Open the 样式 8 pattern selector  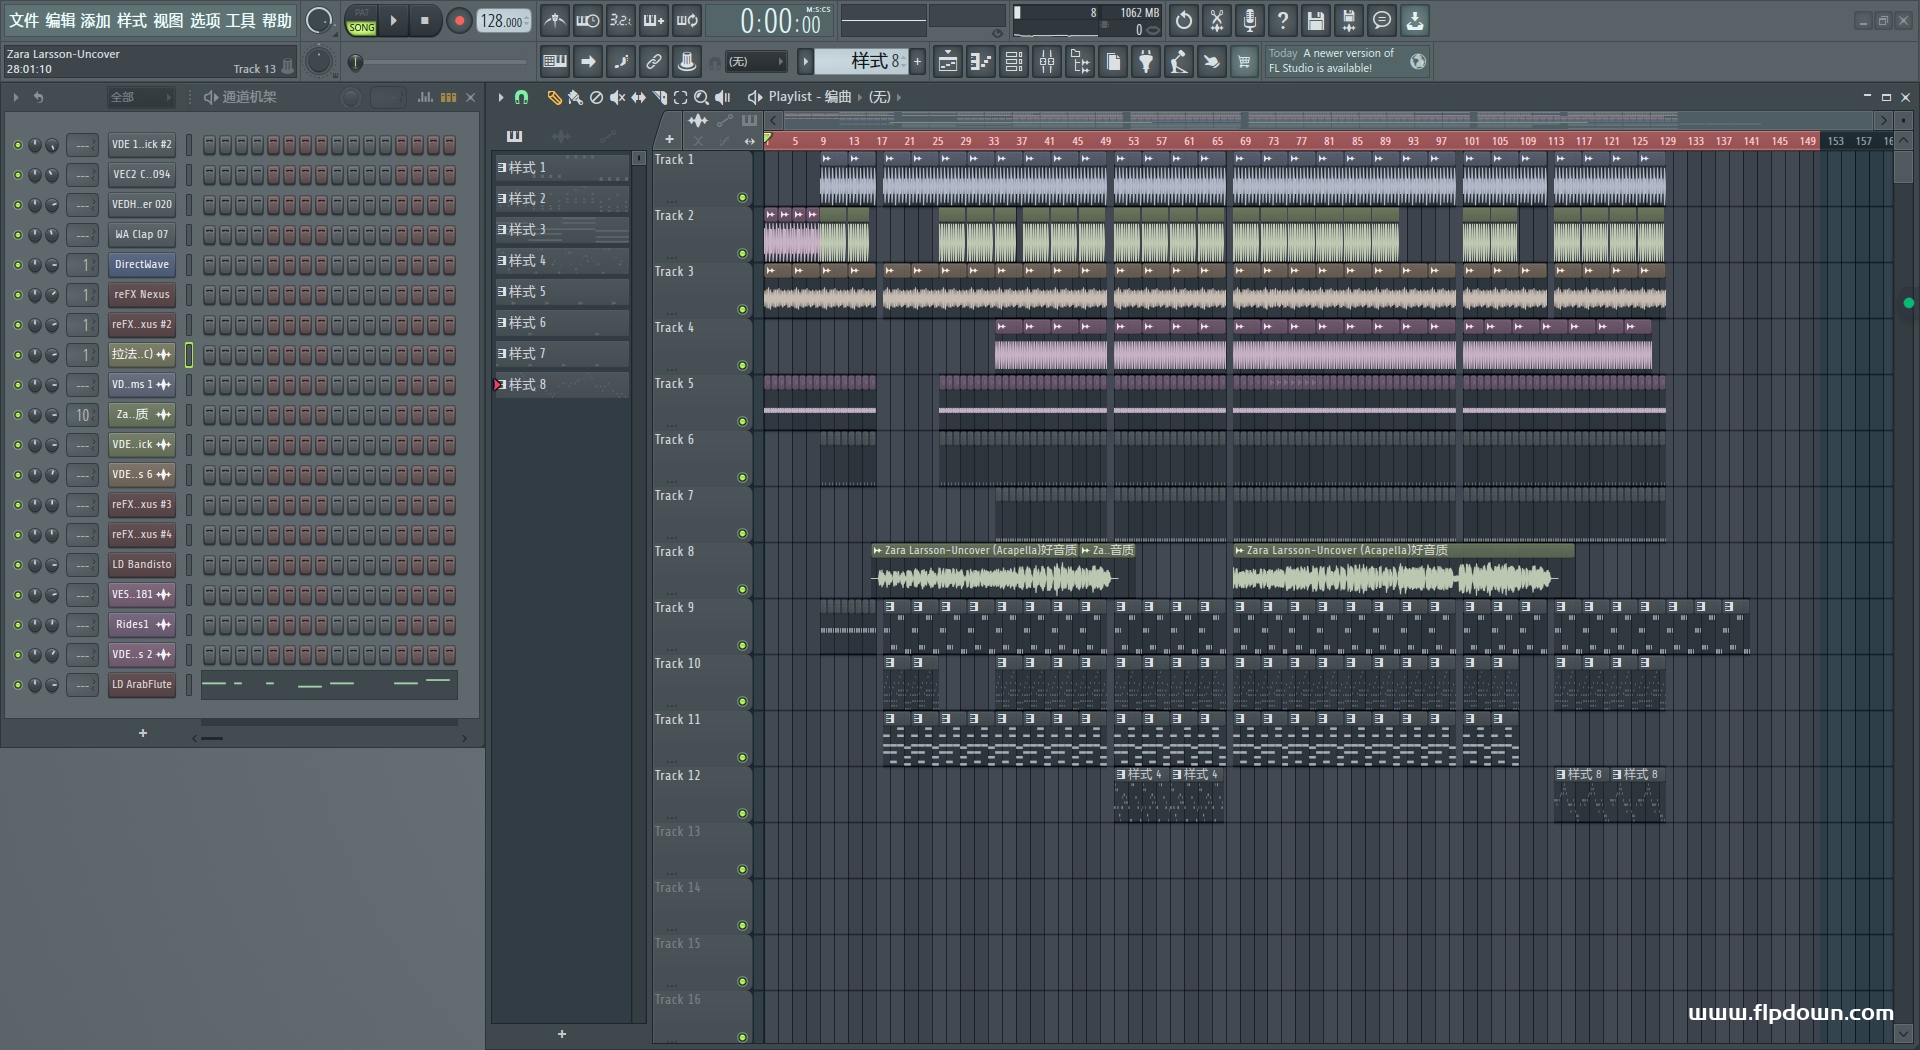tap(860, 62)
